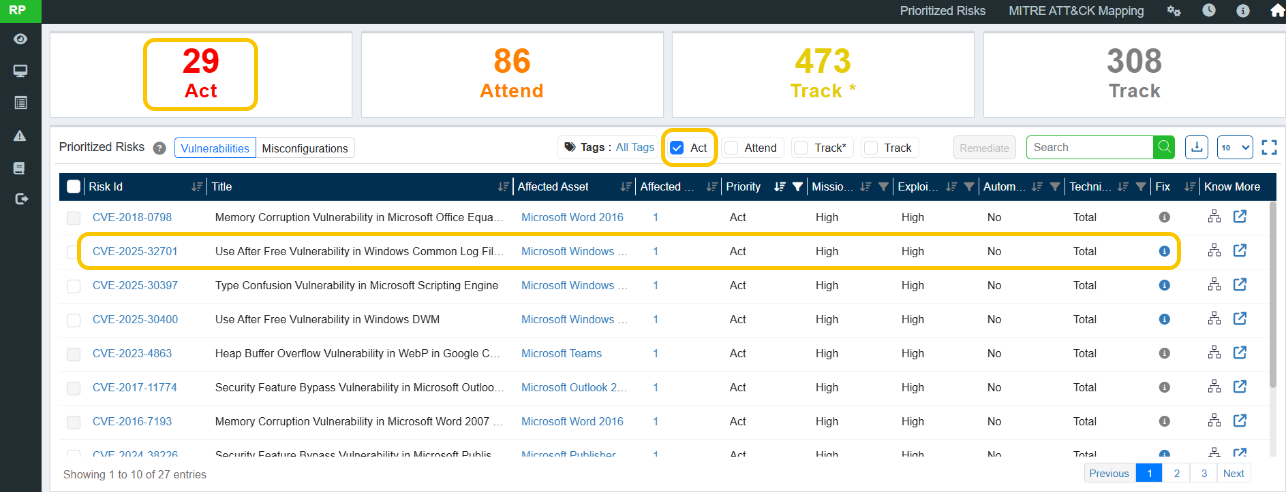Go to the Next page of entries
This screenshot has width=1286, height=492.
1234,473
